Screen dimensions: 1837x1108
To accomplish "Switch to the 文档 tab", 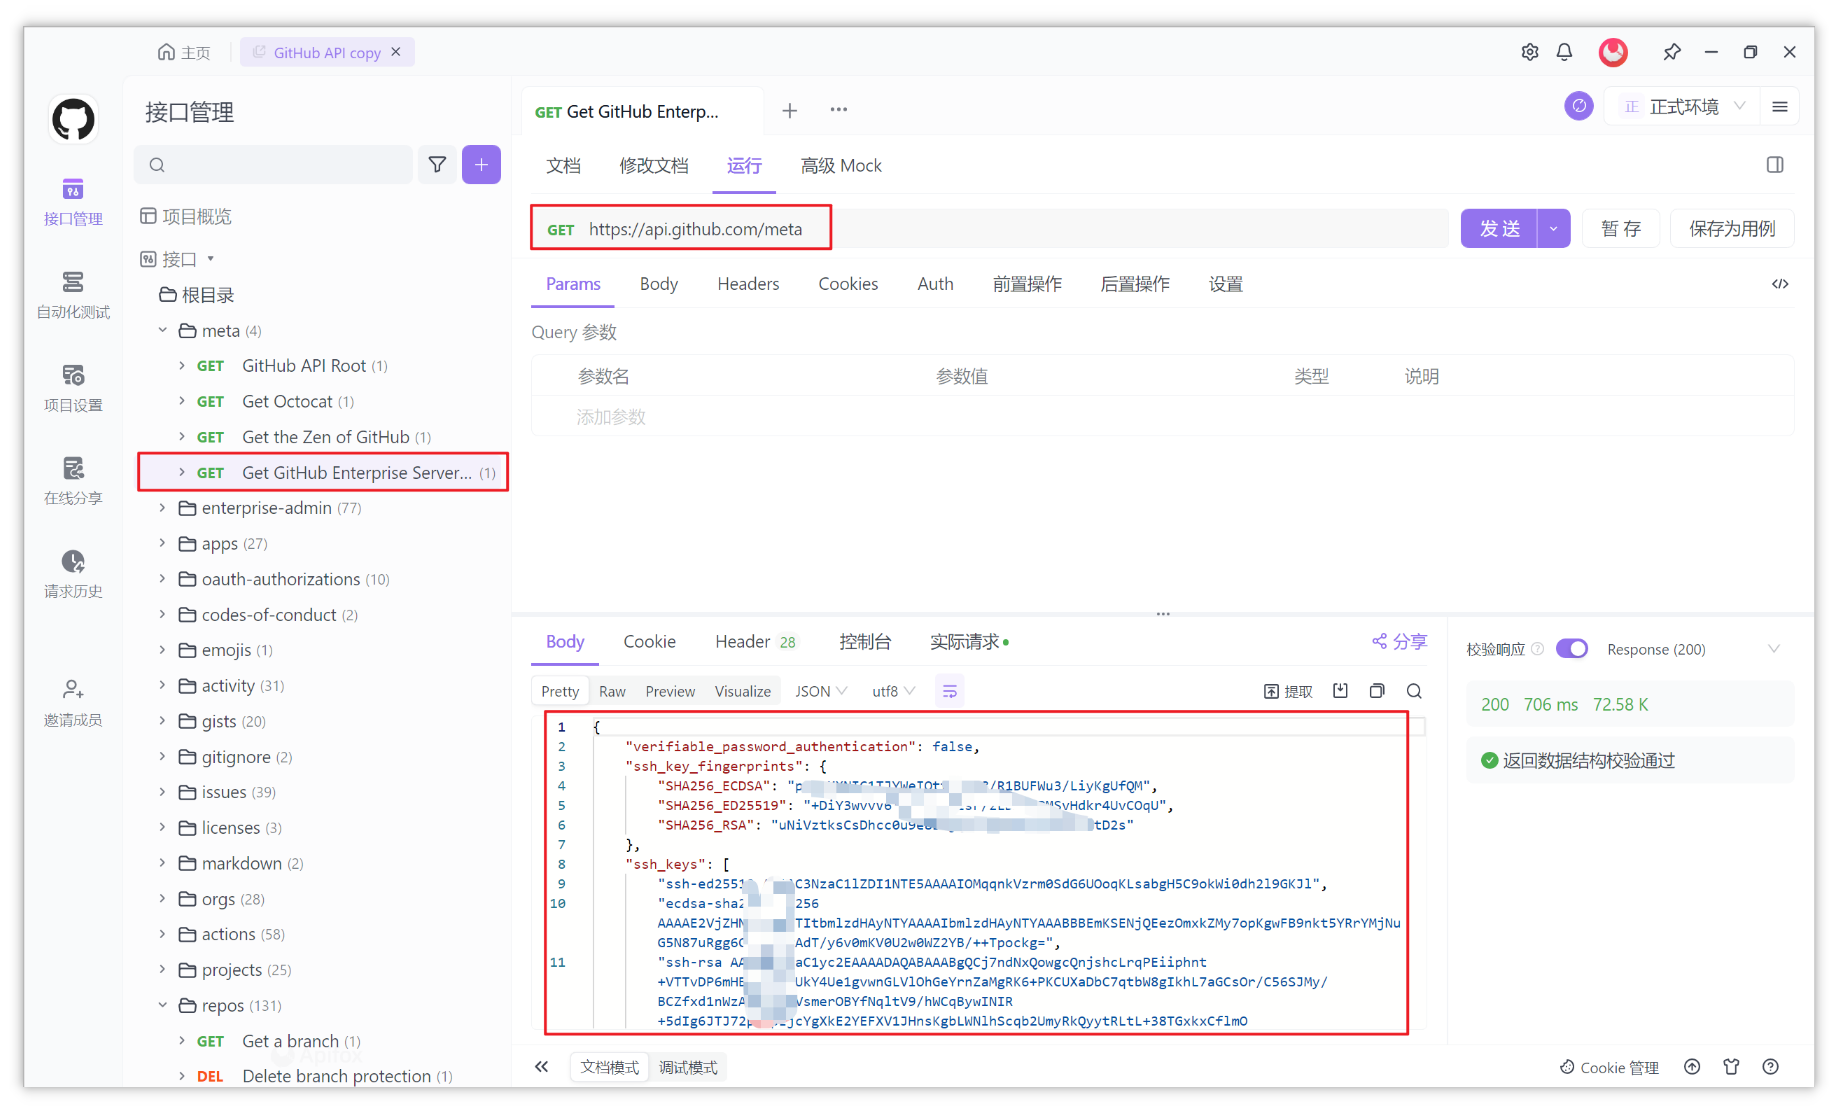I will click(x=563, y=165).
